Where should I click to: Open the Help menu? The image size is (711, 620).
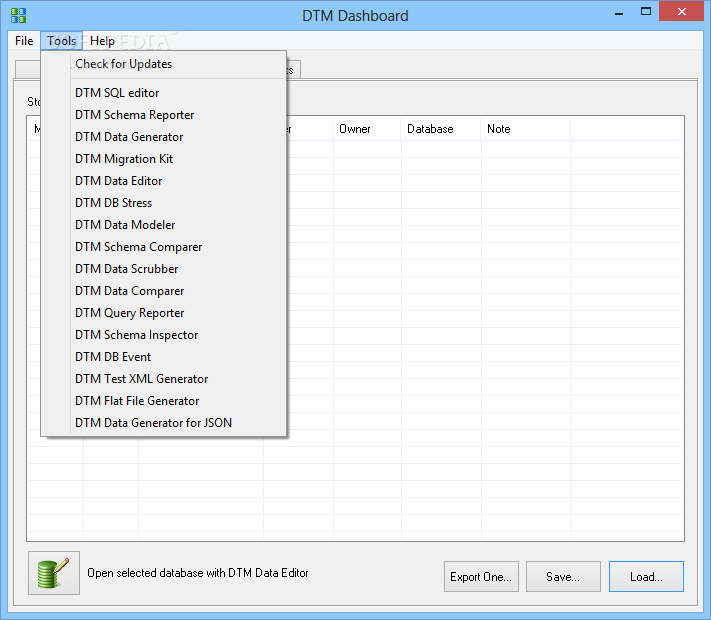[x=102, y=41]
